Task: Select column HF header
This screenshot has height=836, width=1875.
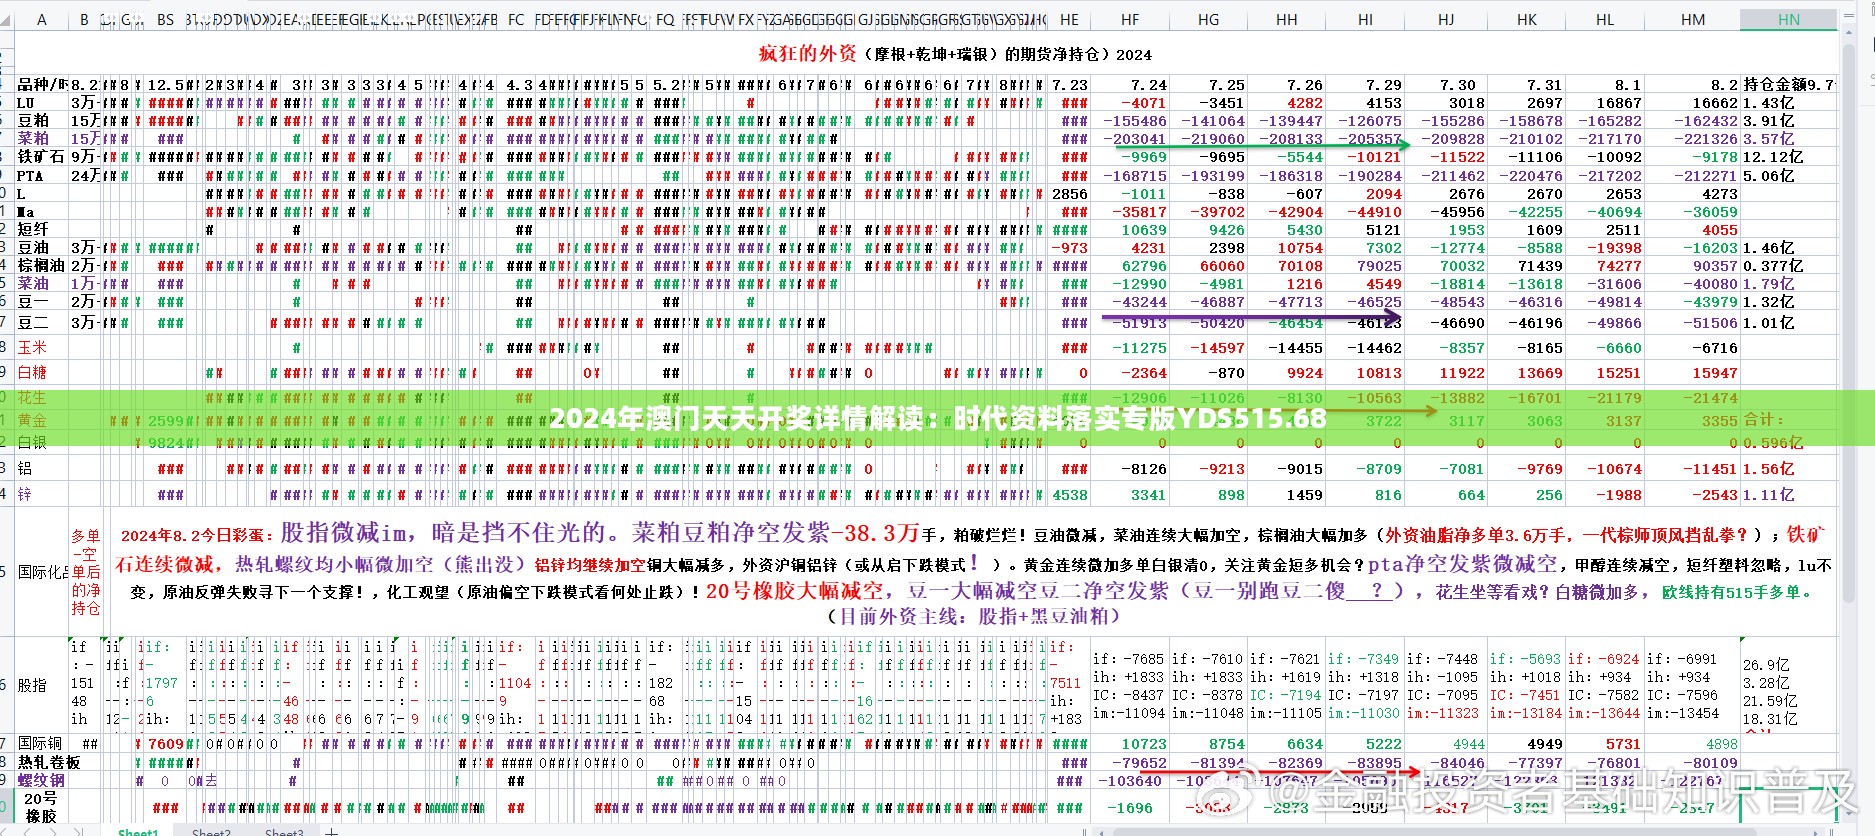Action: tap(1130, 19)
